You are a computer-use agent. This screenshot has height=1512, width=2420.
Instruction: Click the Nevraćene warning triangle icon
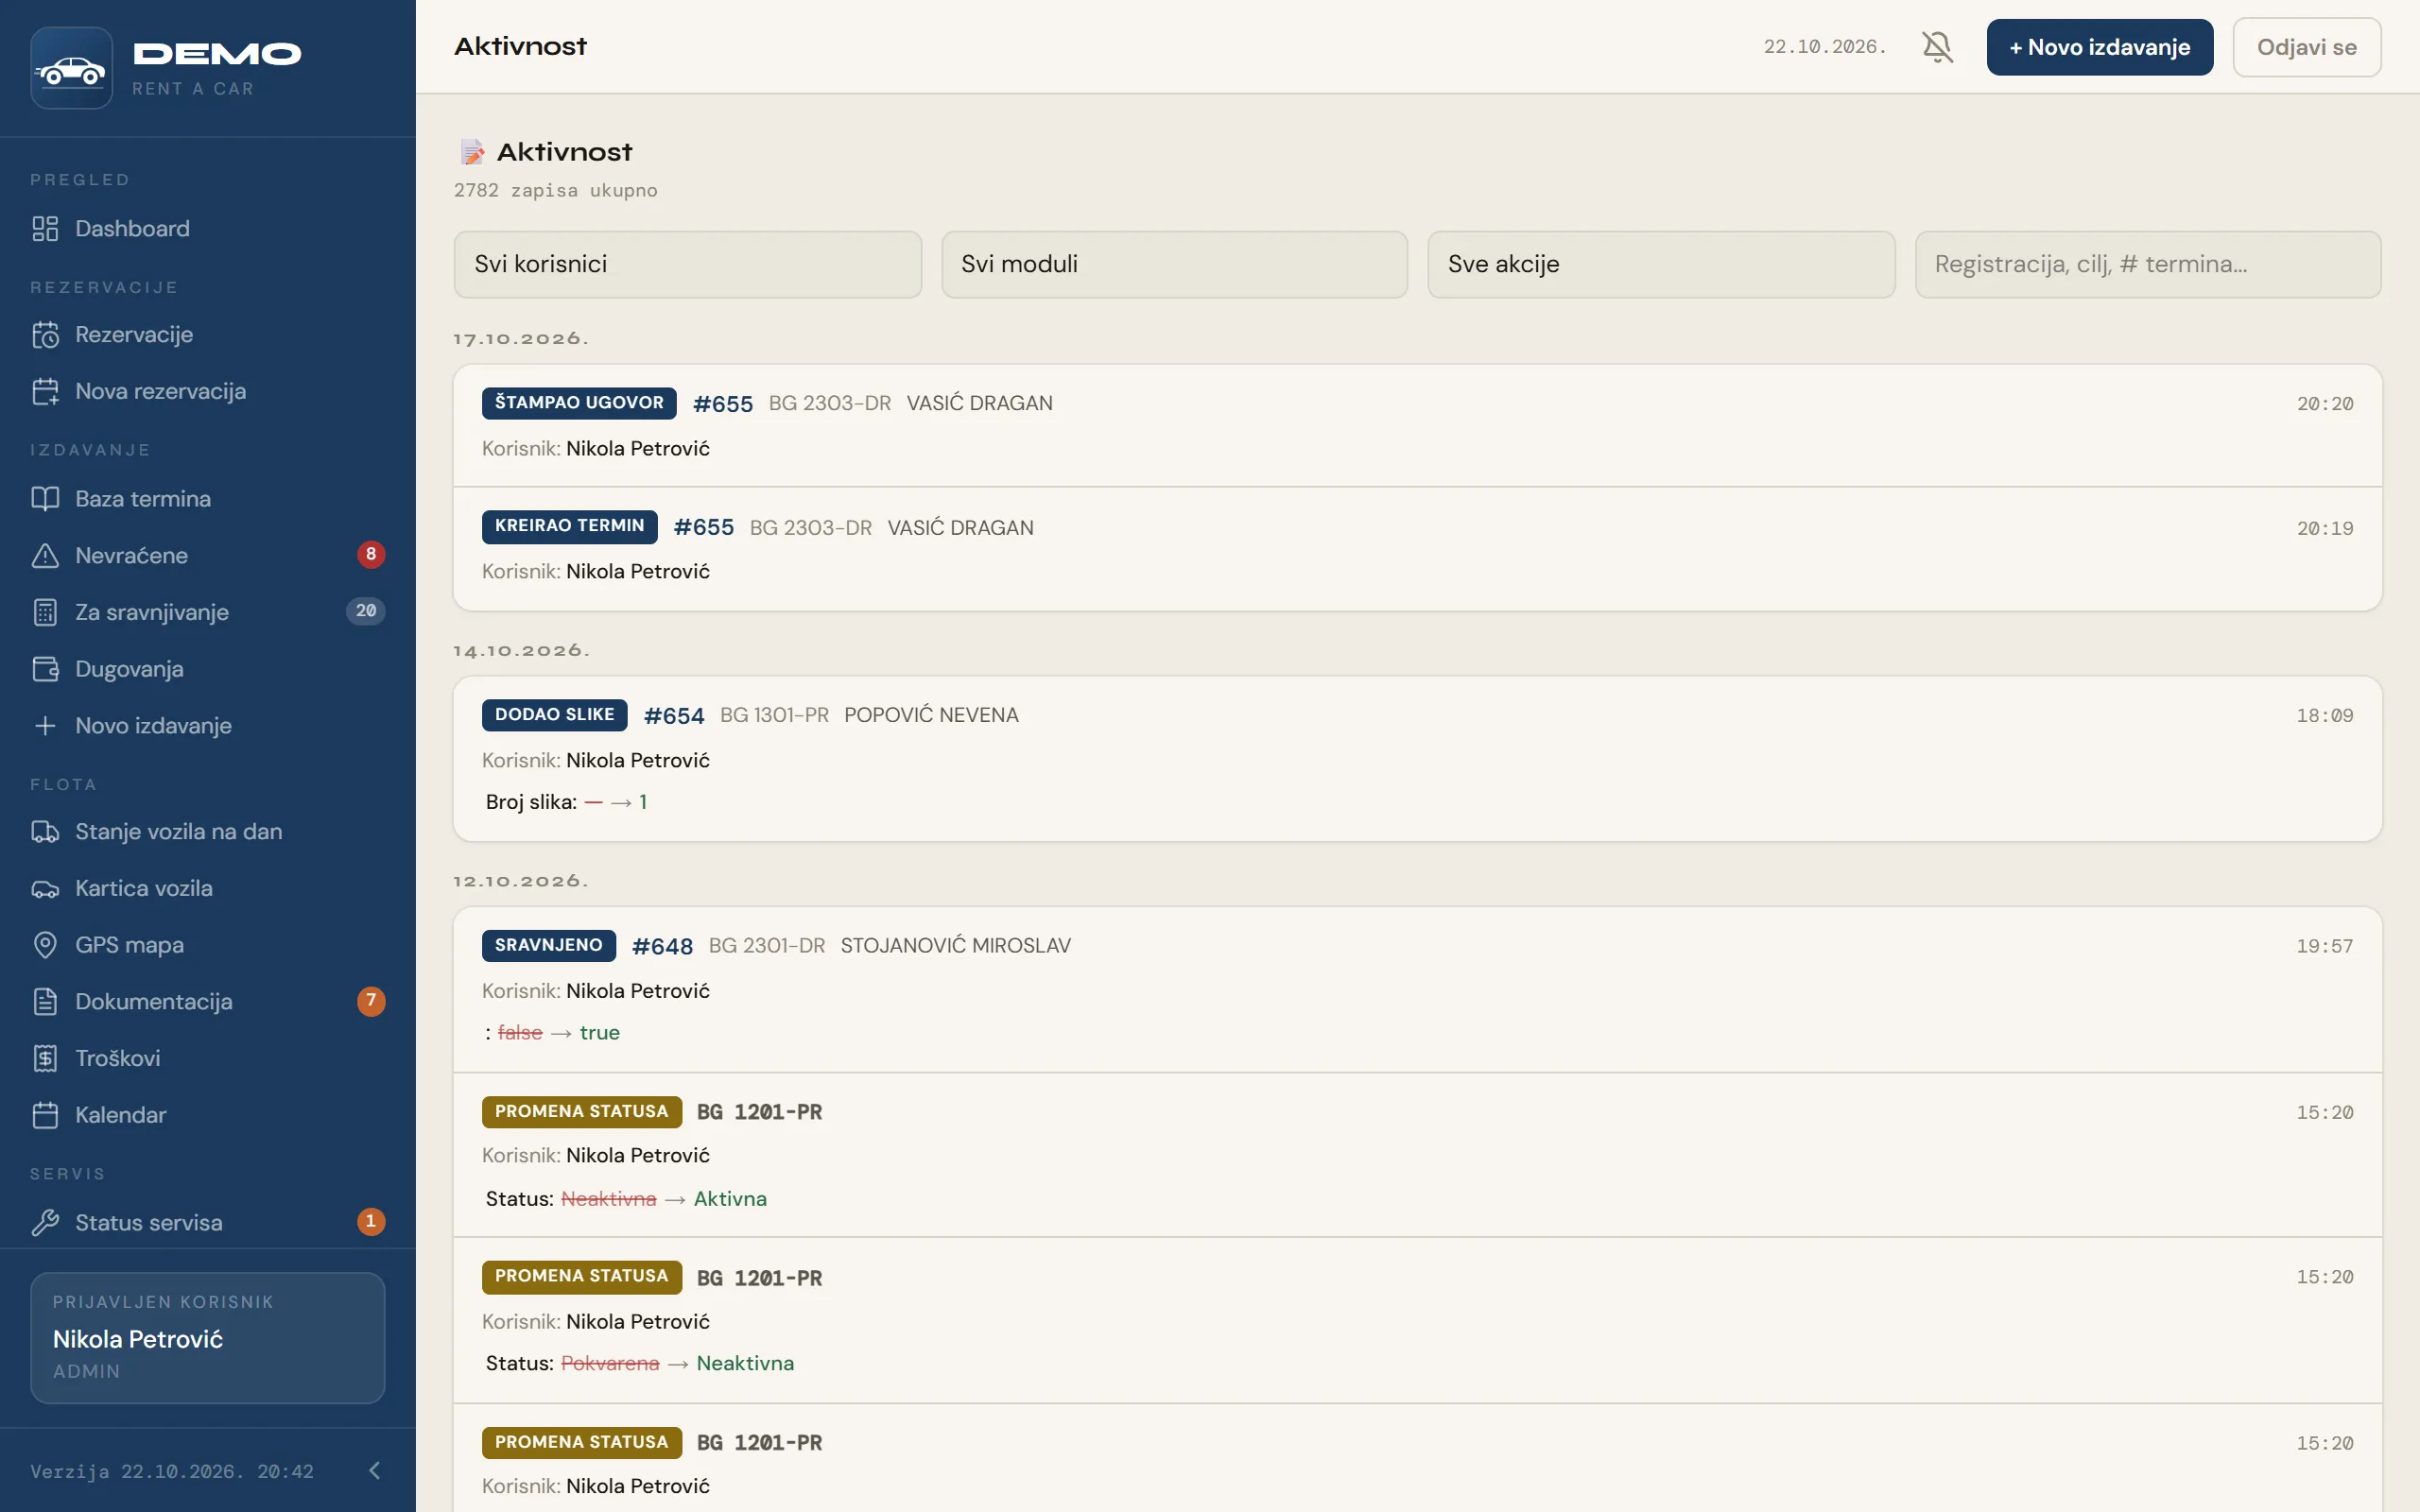click(x=45, y=556)
